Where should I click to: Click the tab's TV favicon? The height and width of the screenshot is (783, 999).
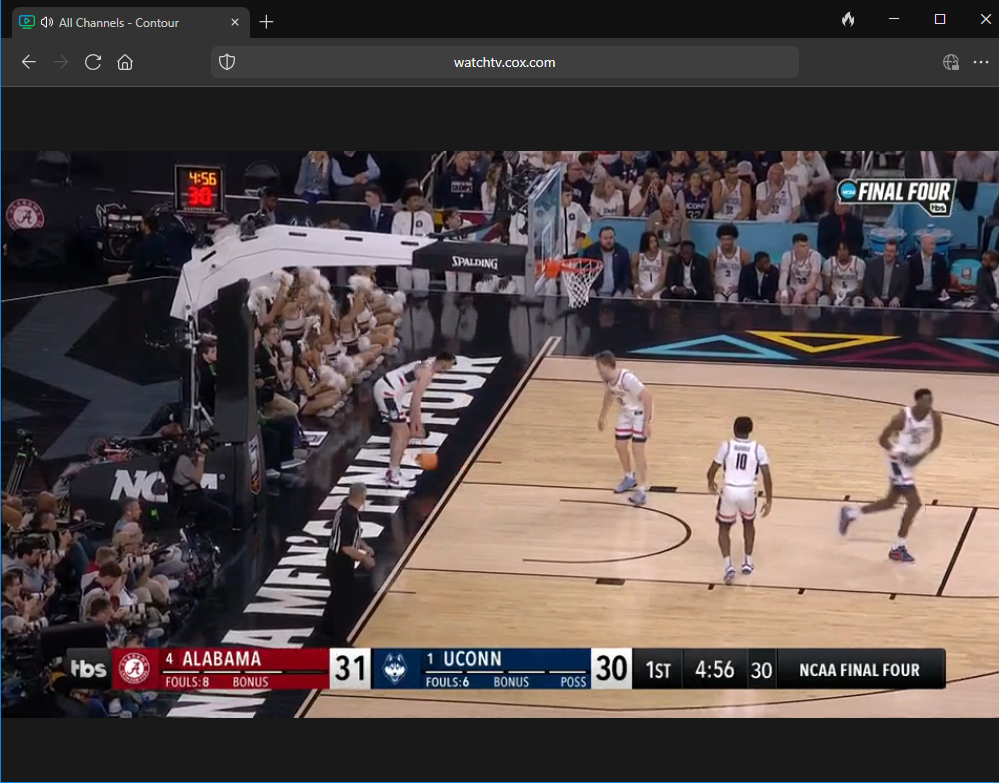(x=27, y=22)
